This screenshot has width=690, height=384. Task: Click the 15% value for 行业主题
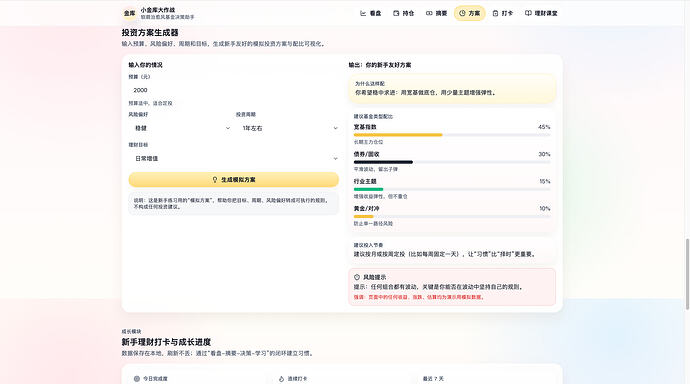coord(545,181)
